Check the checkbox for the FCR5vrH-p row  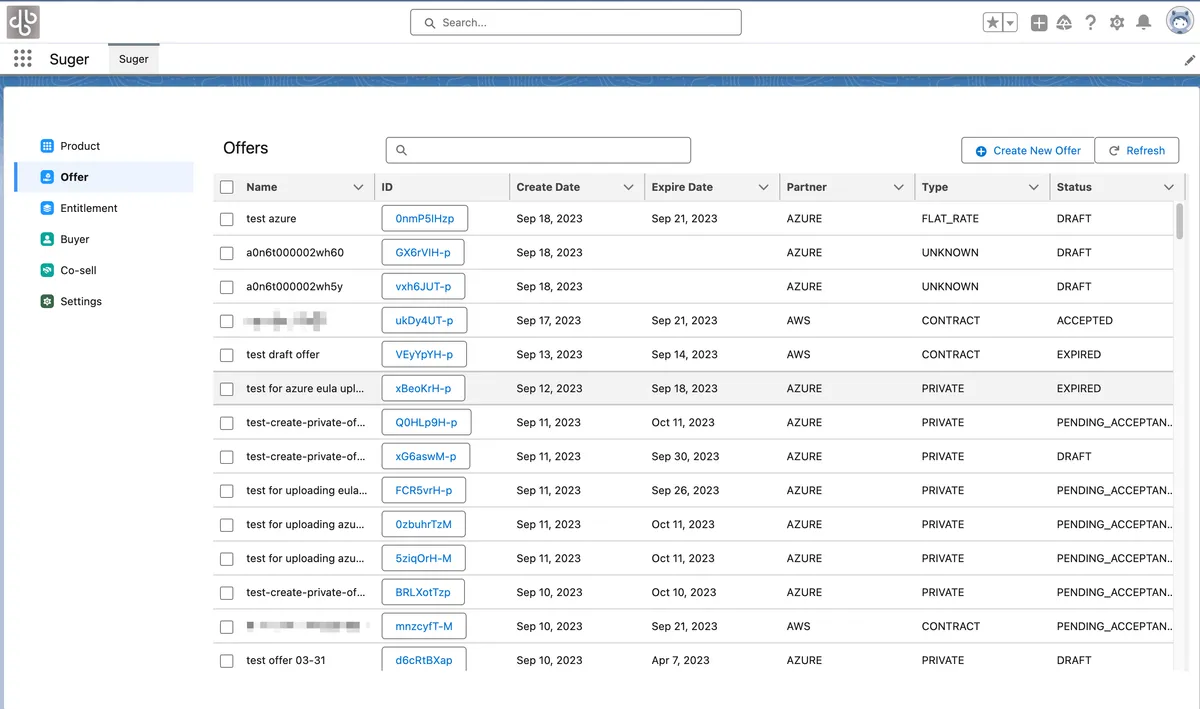(x=227, y=491)
